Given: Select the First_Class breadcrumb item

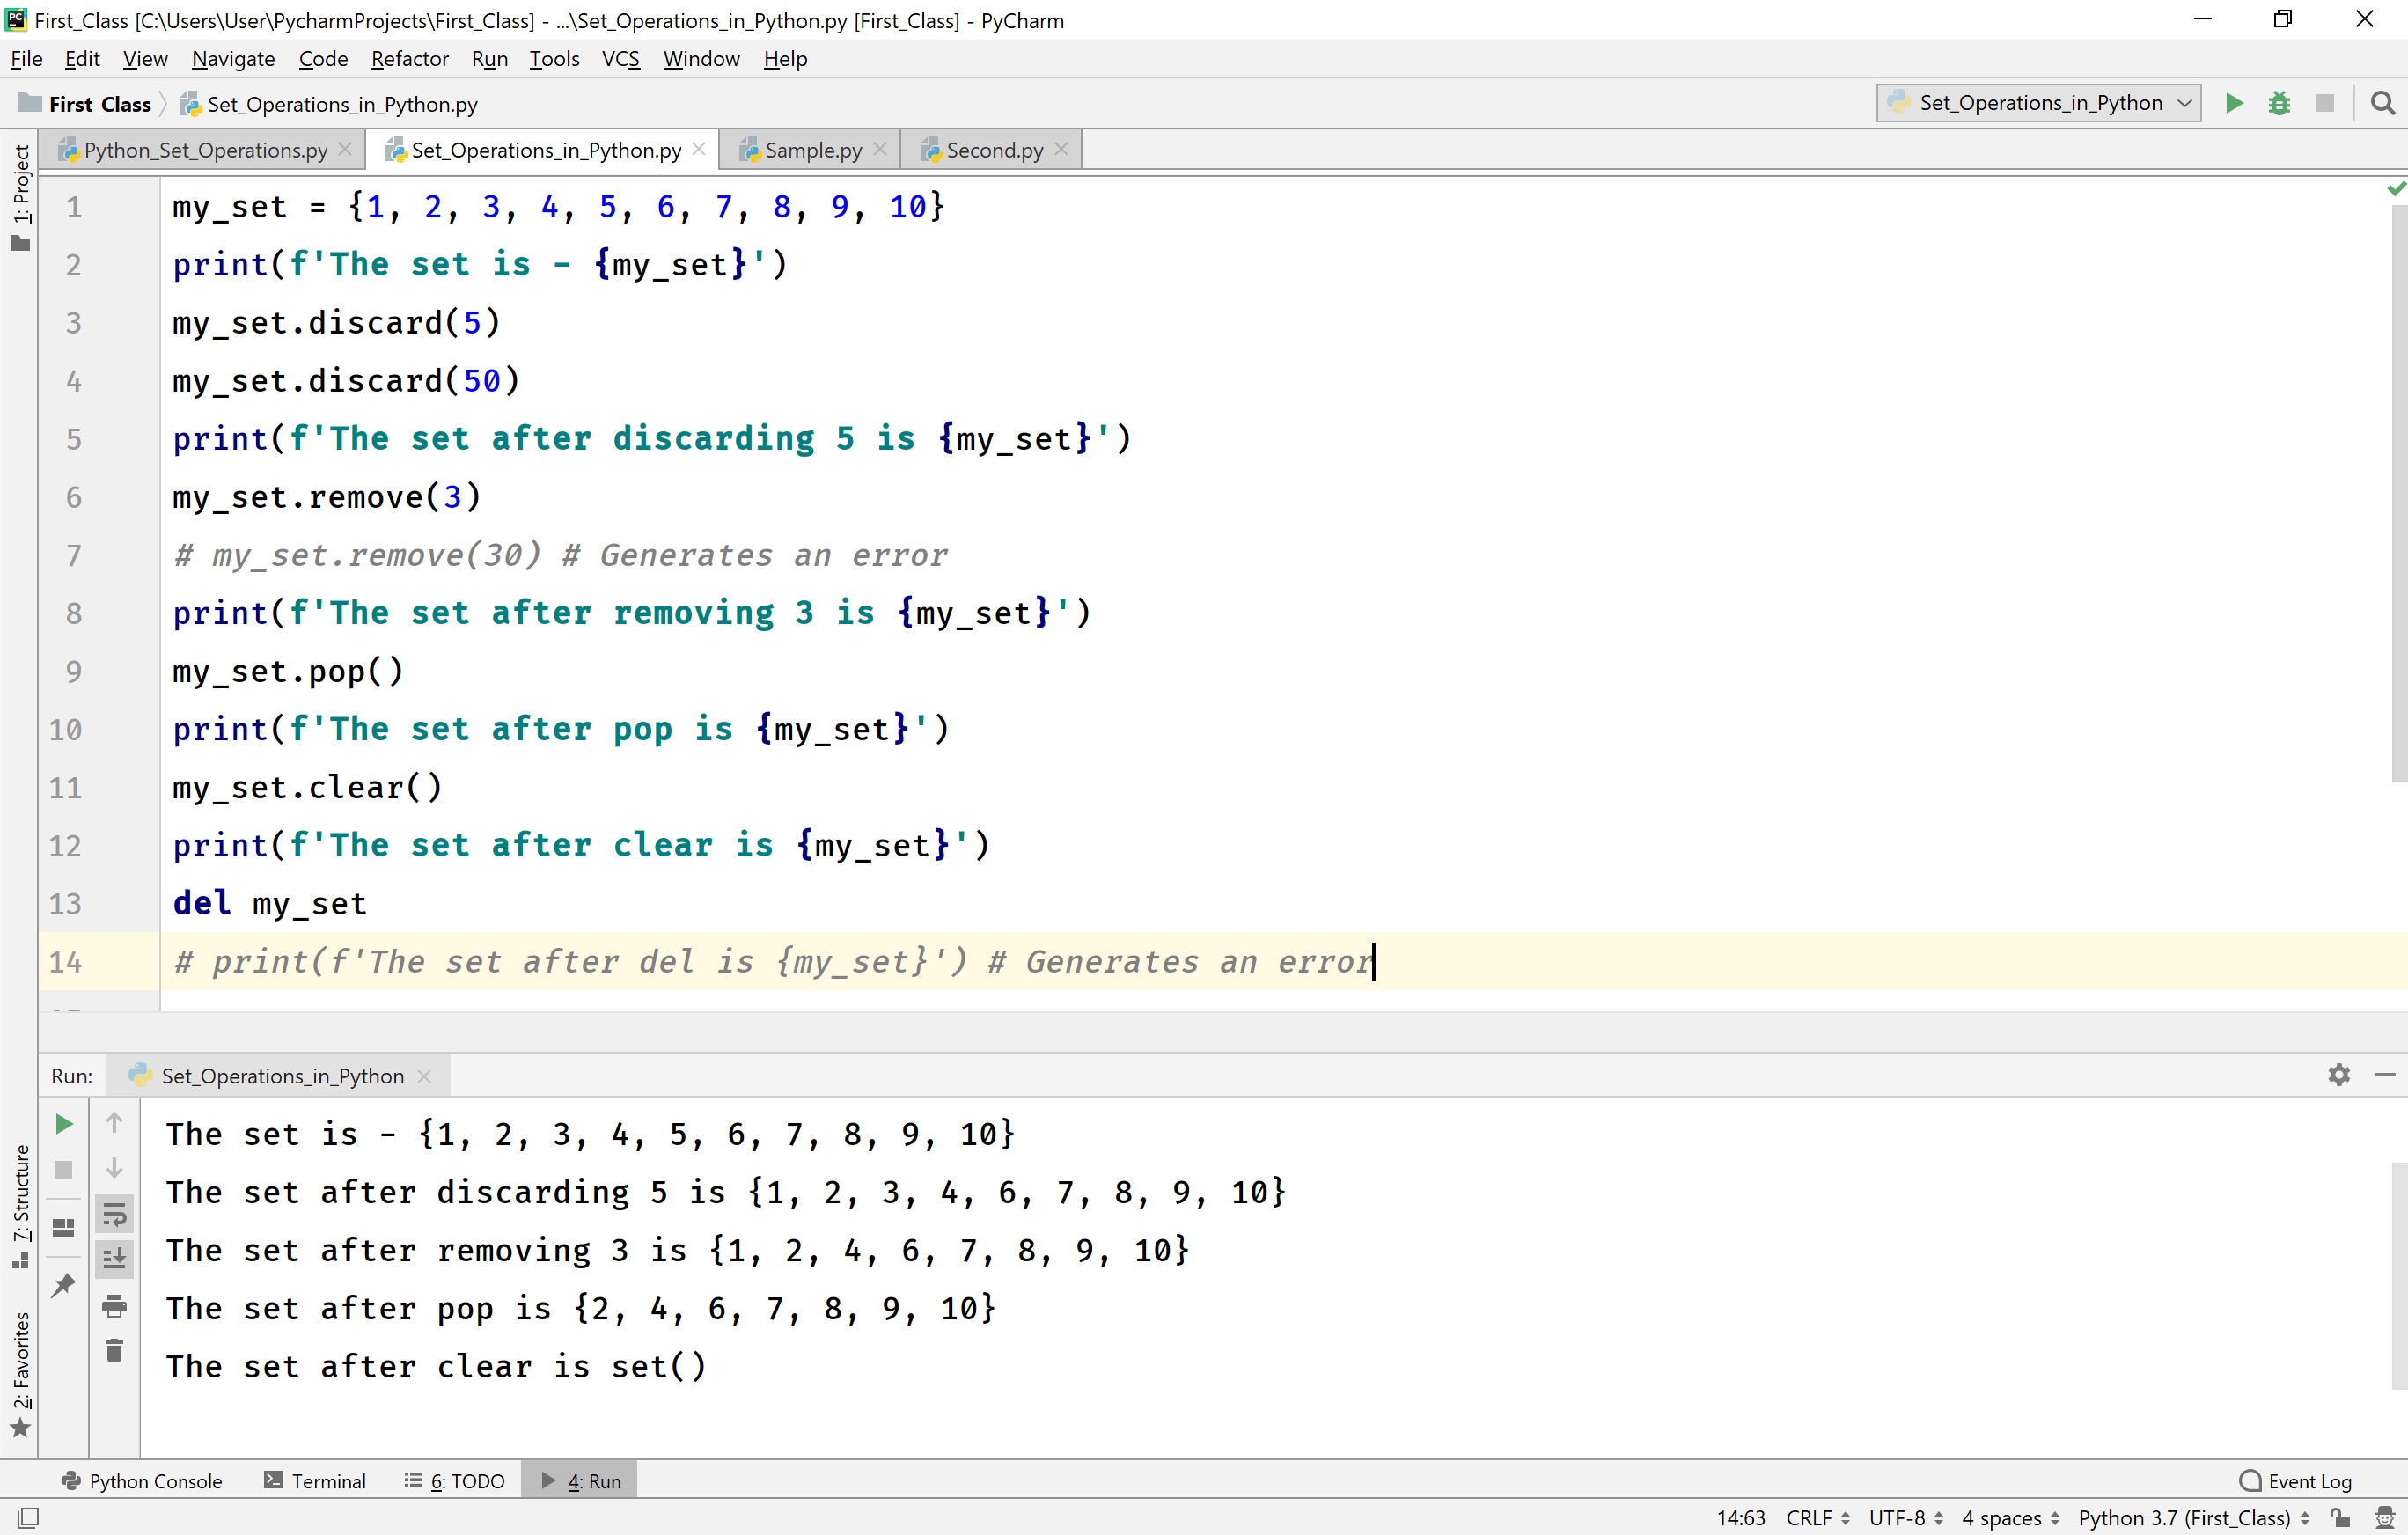Looking at the screenshot, I should click(x=99, y=103).
